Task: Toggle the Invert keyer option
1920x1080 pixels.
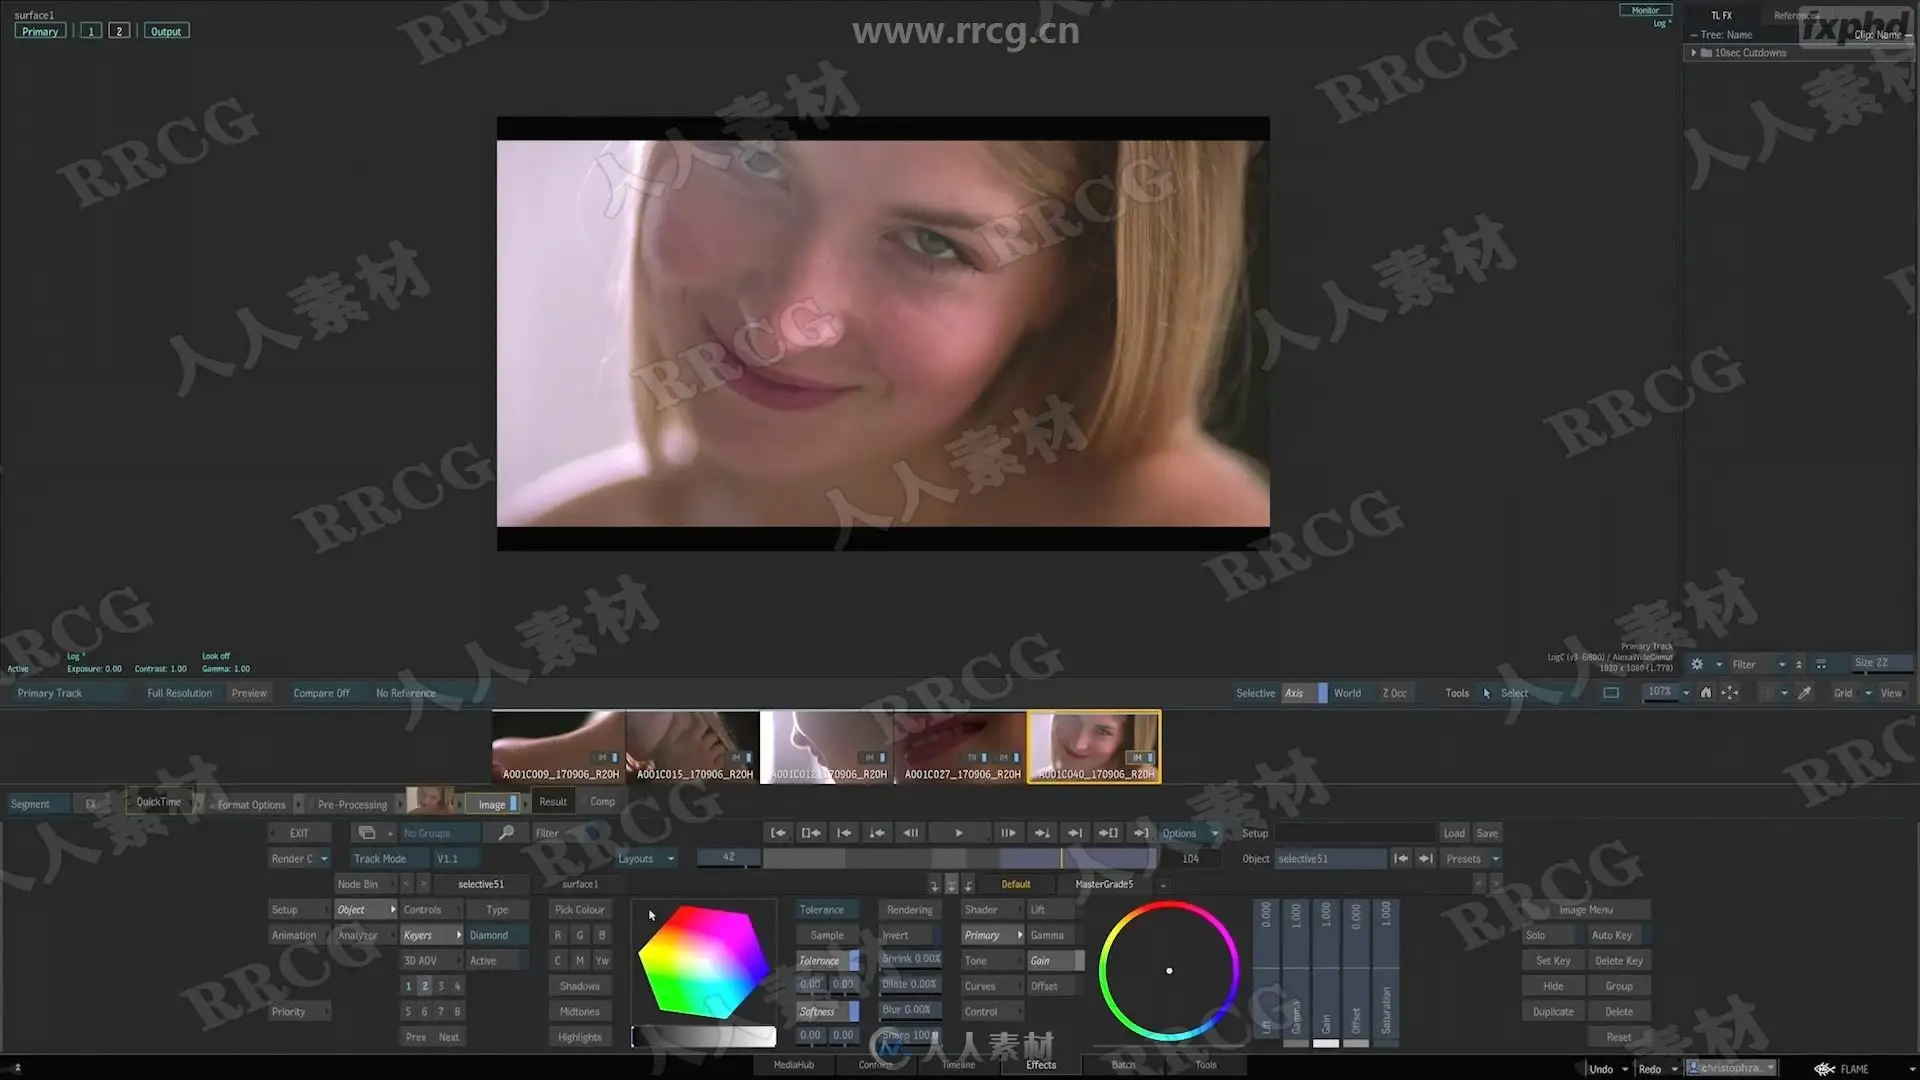Action: pos(910,935)
